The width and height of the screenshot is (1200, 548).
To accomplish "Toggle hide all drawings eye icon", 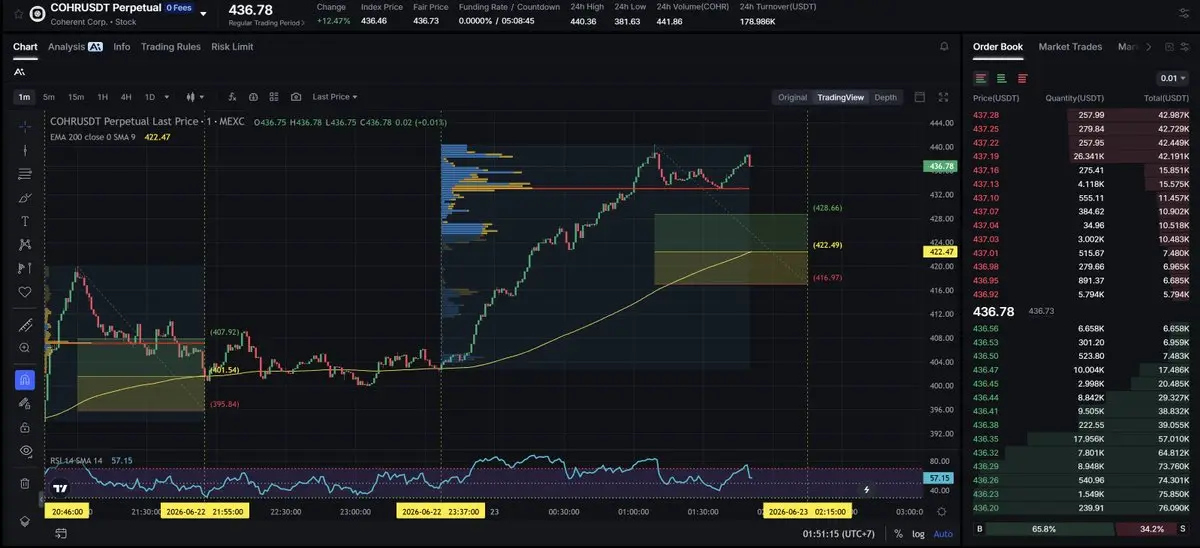I will pos(25,451).
